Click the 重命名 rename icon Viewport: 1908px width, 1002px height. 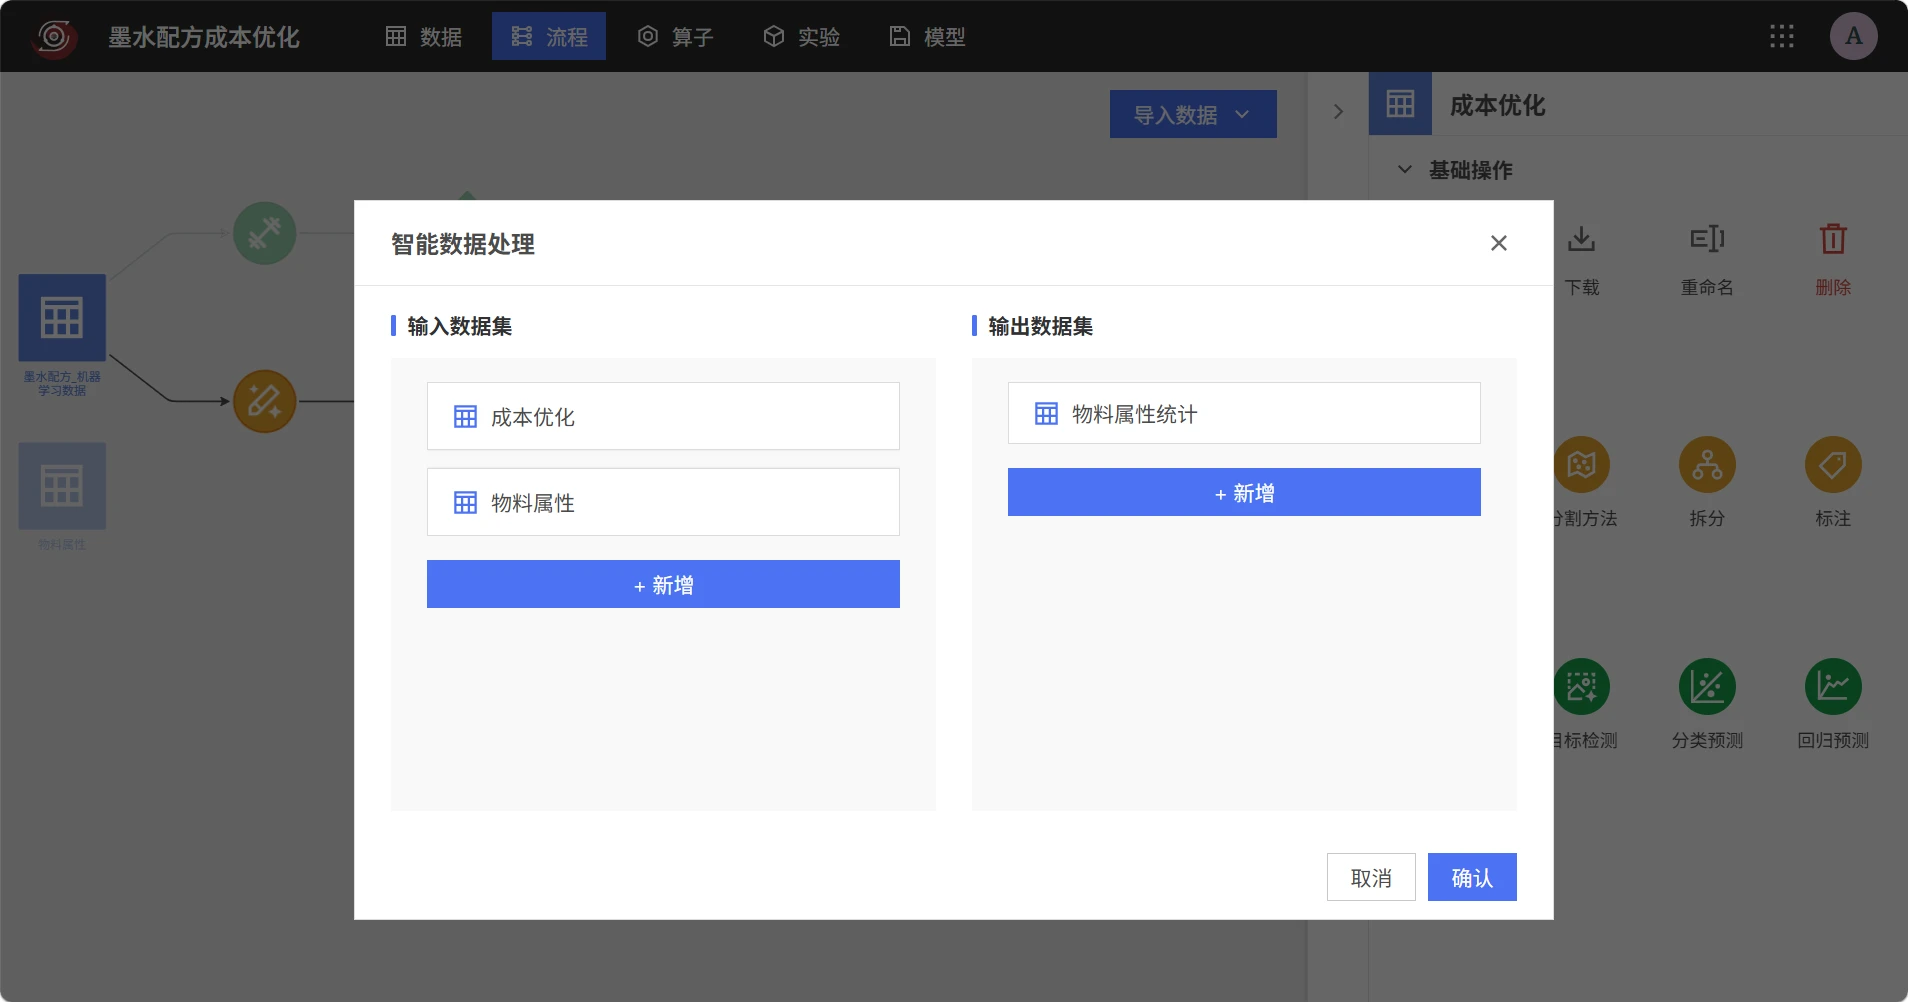pos(1707,239)
